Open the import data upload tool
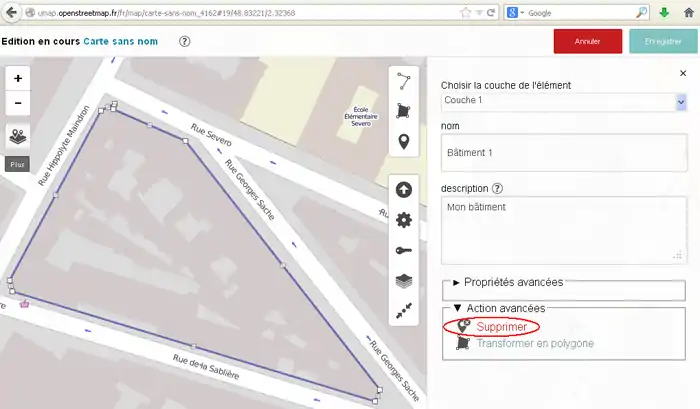Image resolution: width=700 pixels, height=409 pixels. (404, 190)
